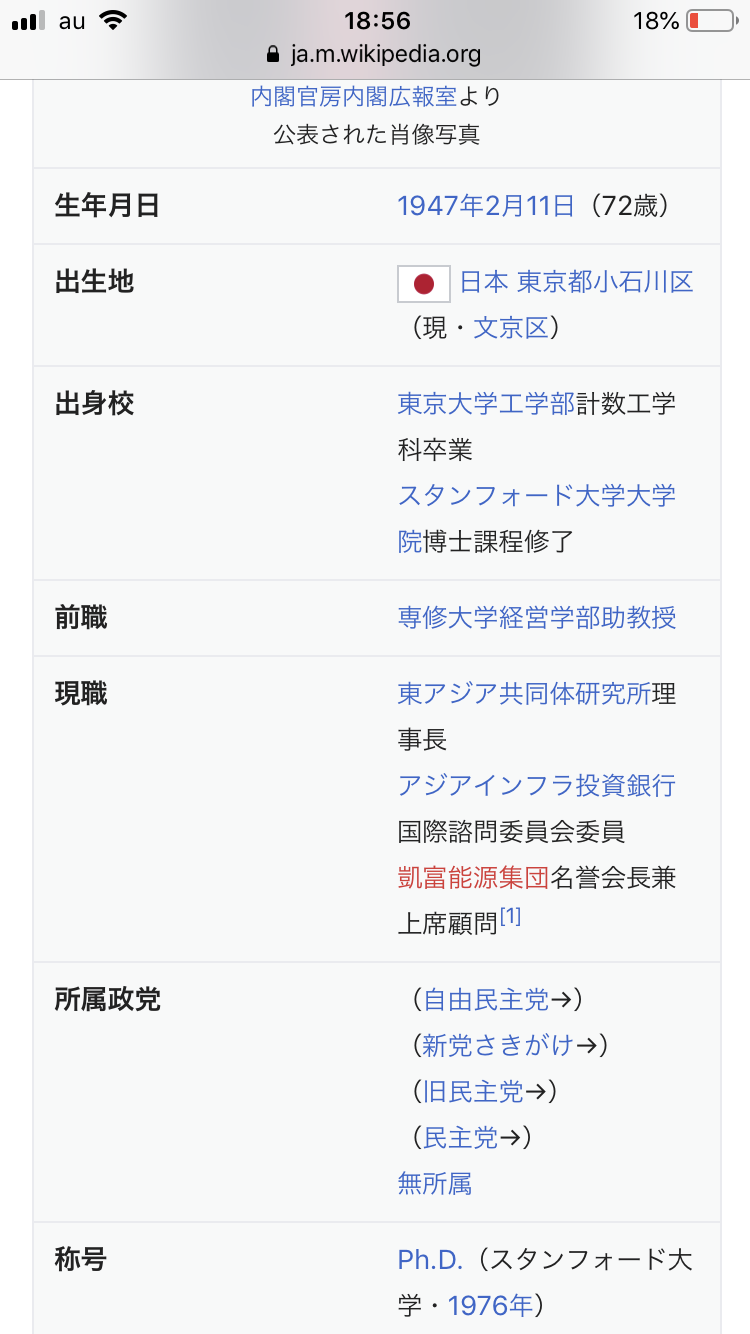The width and height of the screenshot is (750, 1334).
Task: Visit the 東アジア共同体研究所 link
Action: pos(524,694)
